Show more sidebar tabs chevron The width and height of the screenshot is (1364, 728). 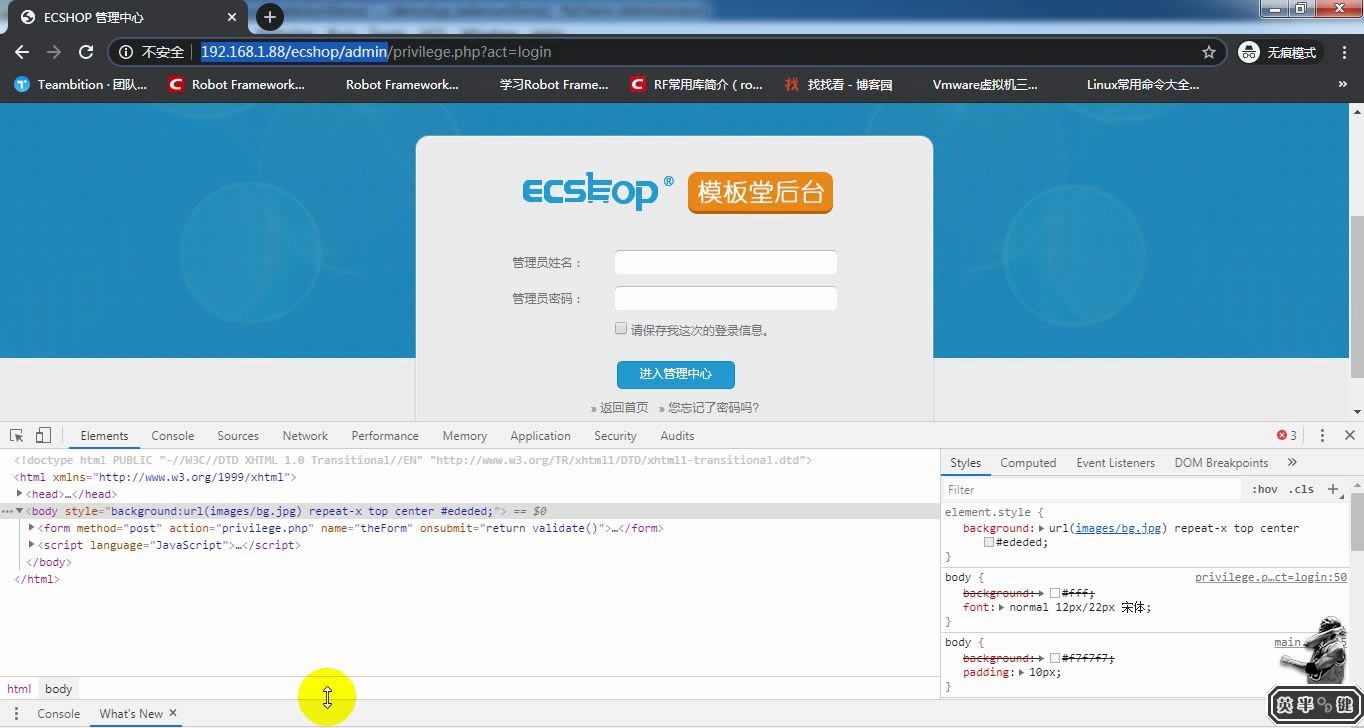(x=1292, y=463)
